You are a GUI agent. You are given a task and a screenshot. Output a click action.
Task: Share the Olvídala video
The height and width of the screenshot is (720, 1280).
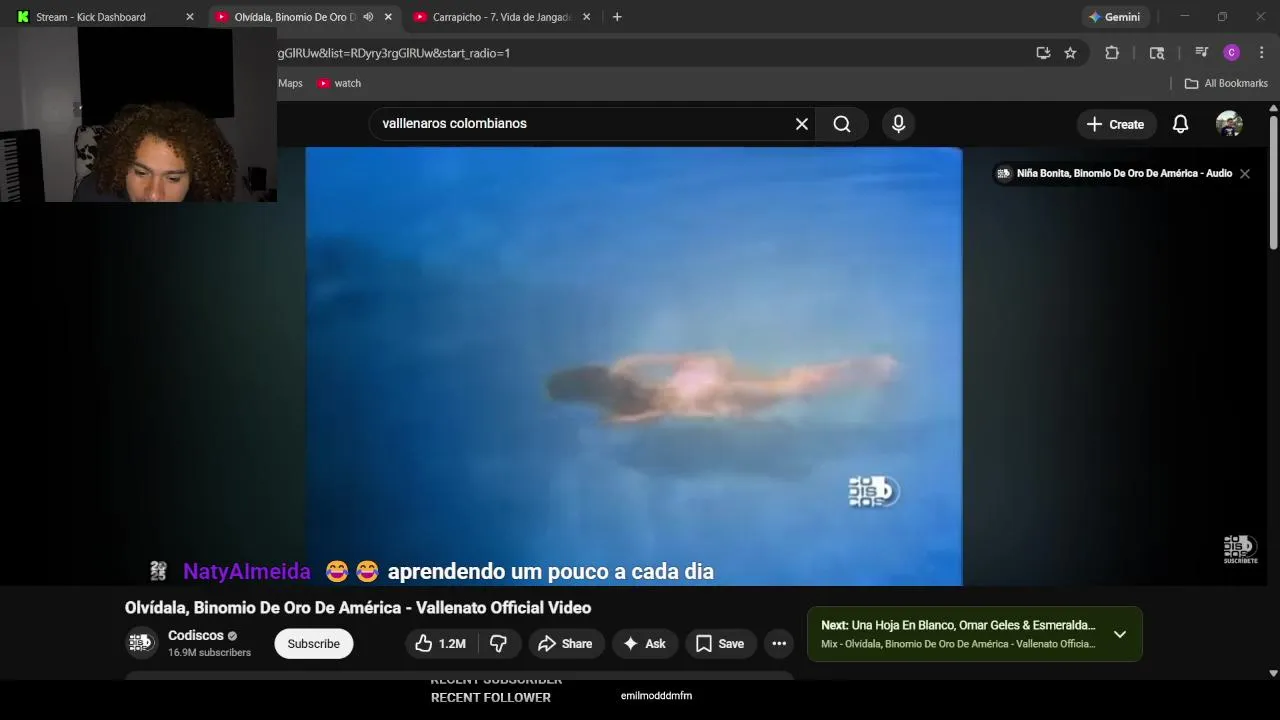pyautogui.click(x=565, y=644)
